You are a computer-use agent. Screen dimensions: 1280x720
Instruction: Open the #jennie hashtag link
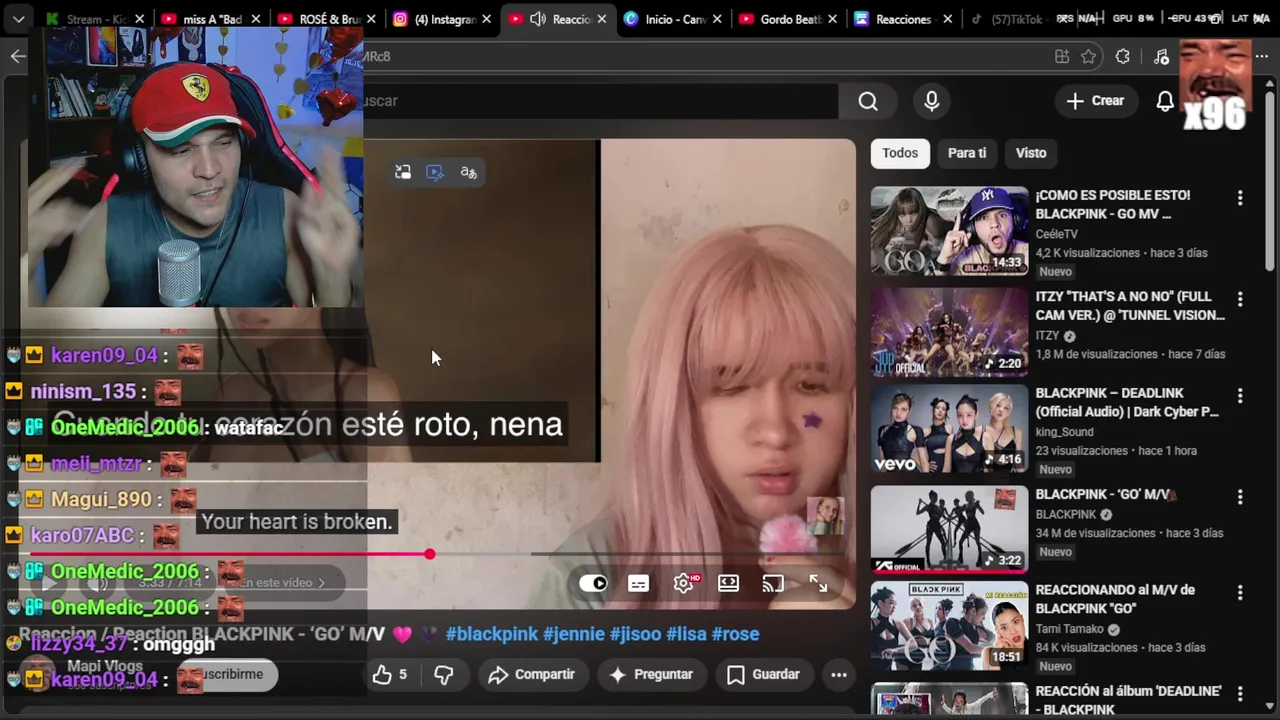point(573,634)
